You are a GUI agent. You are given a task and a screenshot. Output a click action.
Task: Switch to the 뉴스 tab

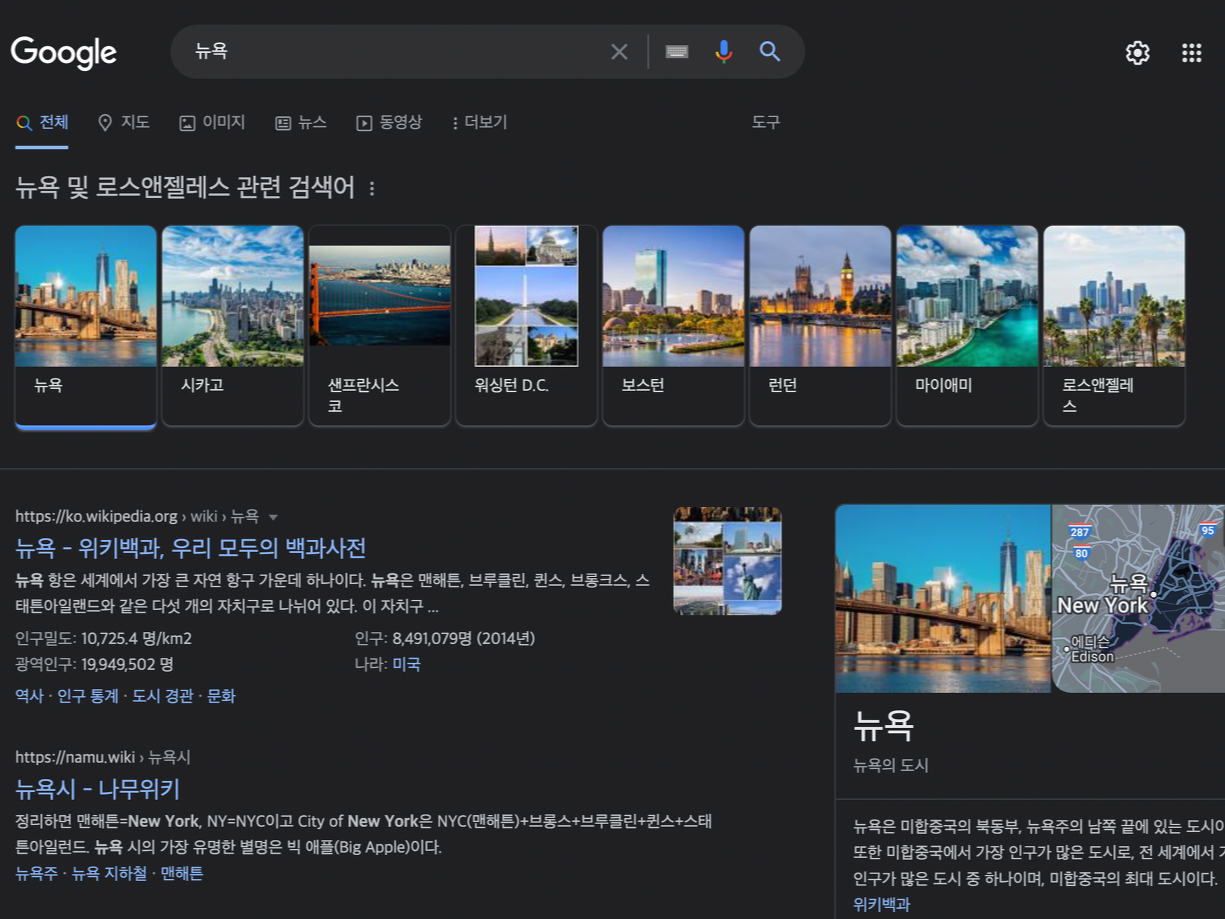point(301,122)
